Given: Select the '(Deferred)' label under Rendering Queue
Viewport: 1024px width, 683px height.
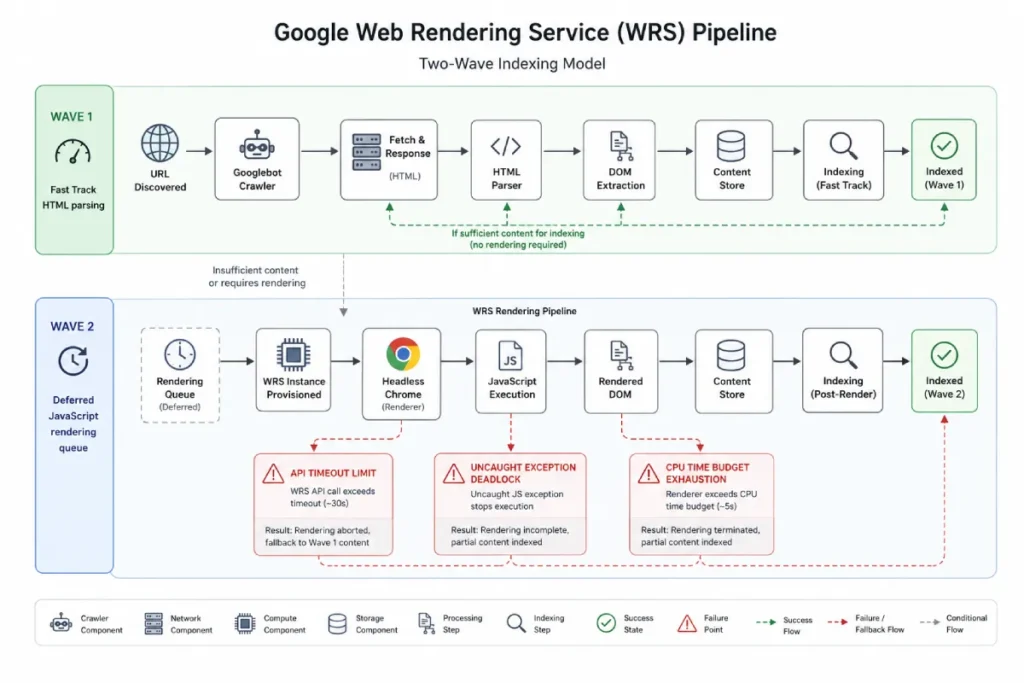Looking at the screenshot, I should click(x=180, y=407).
